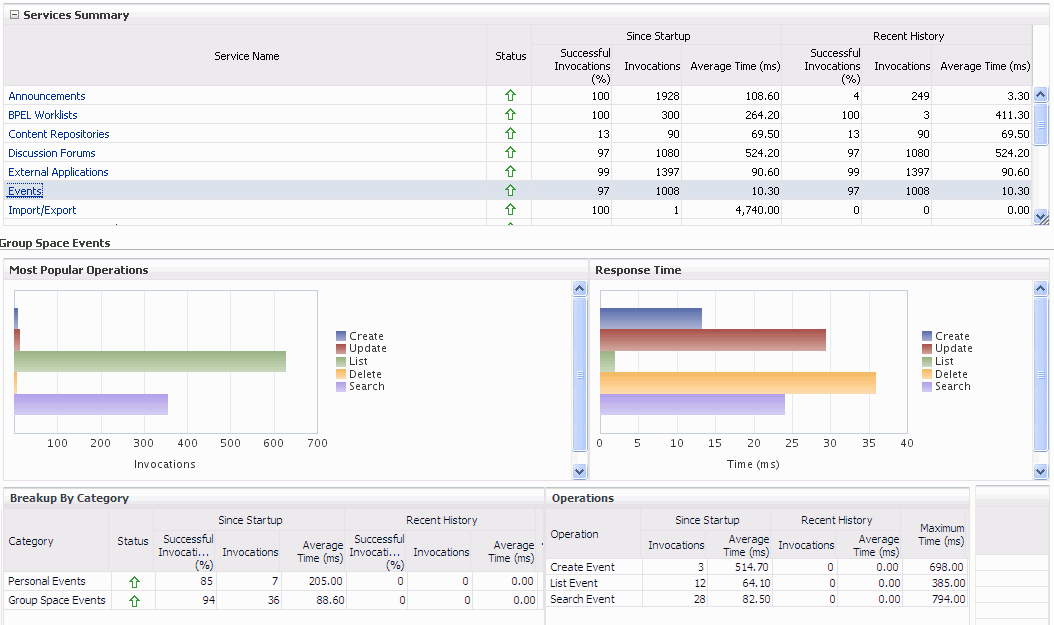The height and width of the screenshot is (625, 1054).
Task: Click the green List bar in Invocations chart
Action: (150, 362)
